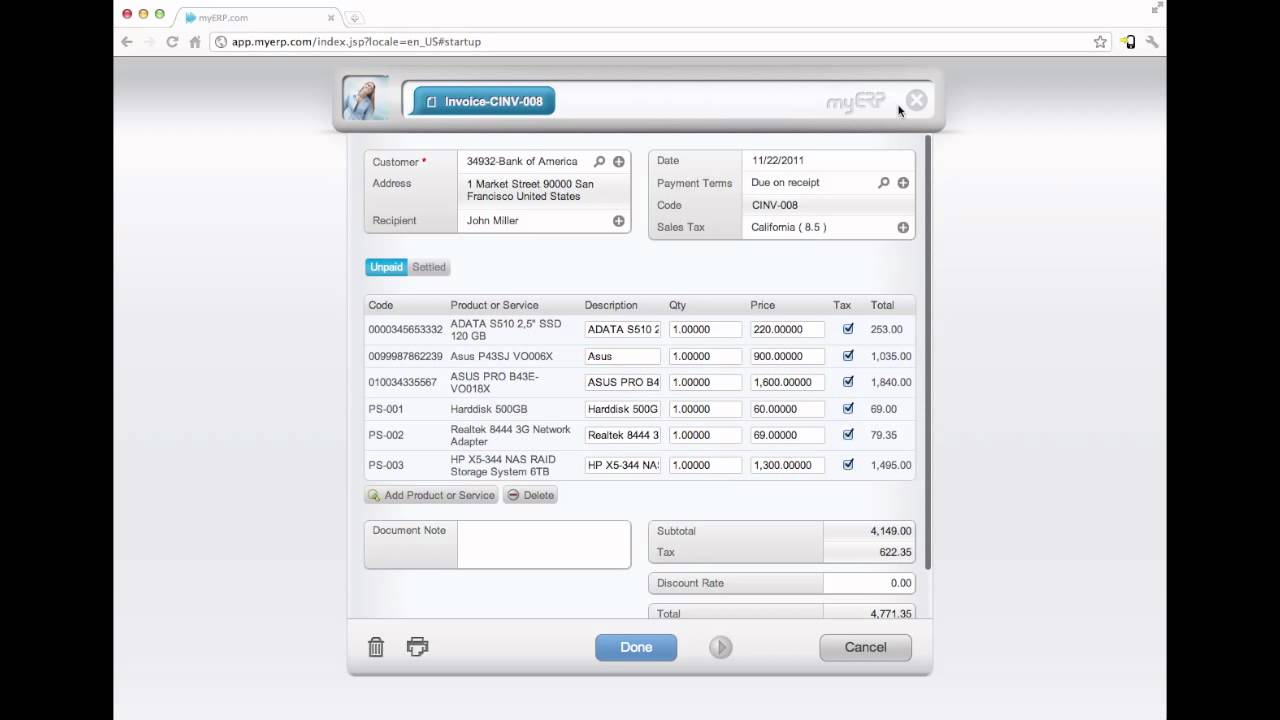This screenshot has width=1280, height=720.
Task: Edit quantity for Realtek 8444 row
Action: [x=706, y=435]
